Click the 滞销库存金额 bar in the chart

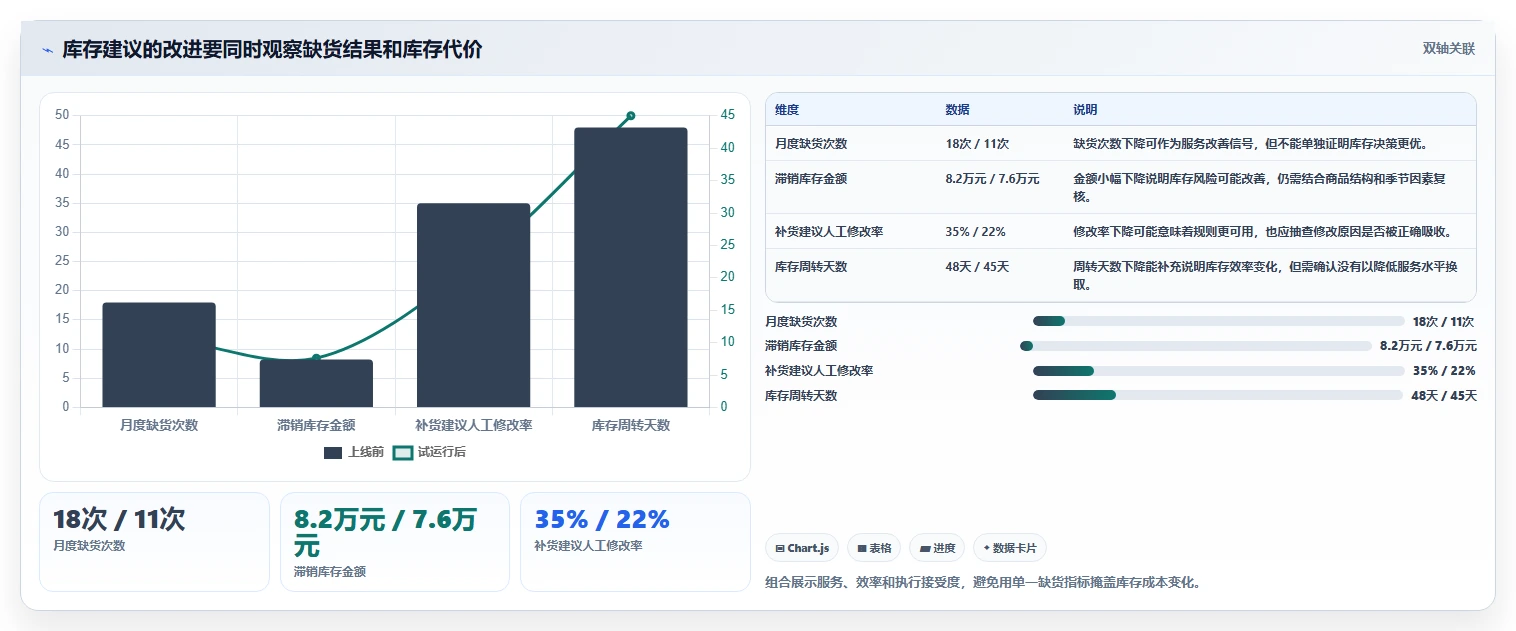click(316, 383)
